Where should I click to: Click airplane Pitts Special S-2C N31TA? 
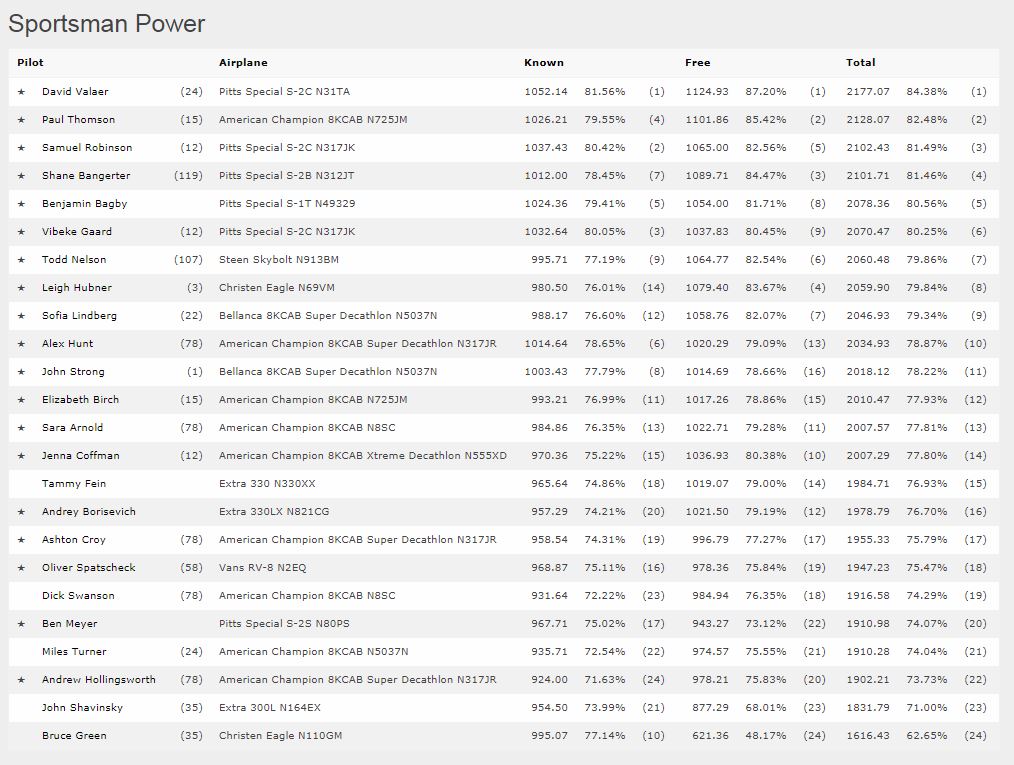285,92
